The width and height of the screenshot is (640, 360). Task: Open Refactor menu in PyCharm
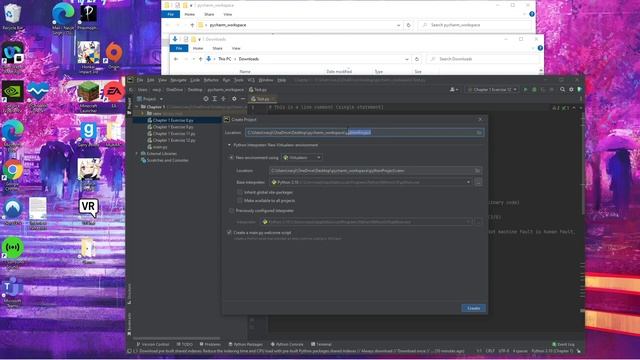click(211, 80)
